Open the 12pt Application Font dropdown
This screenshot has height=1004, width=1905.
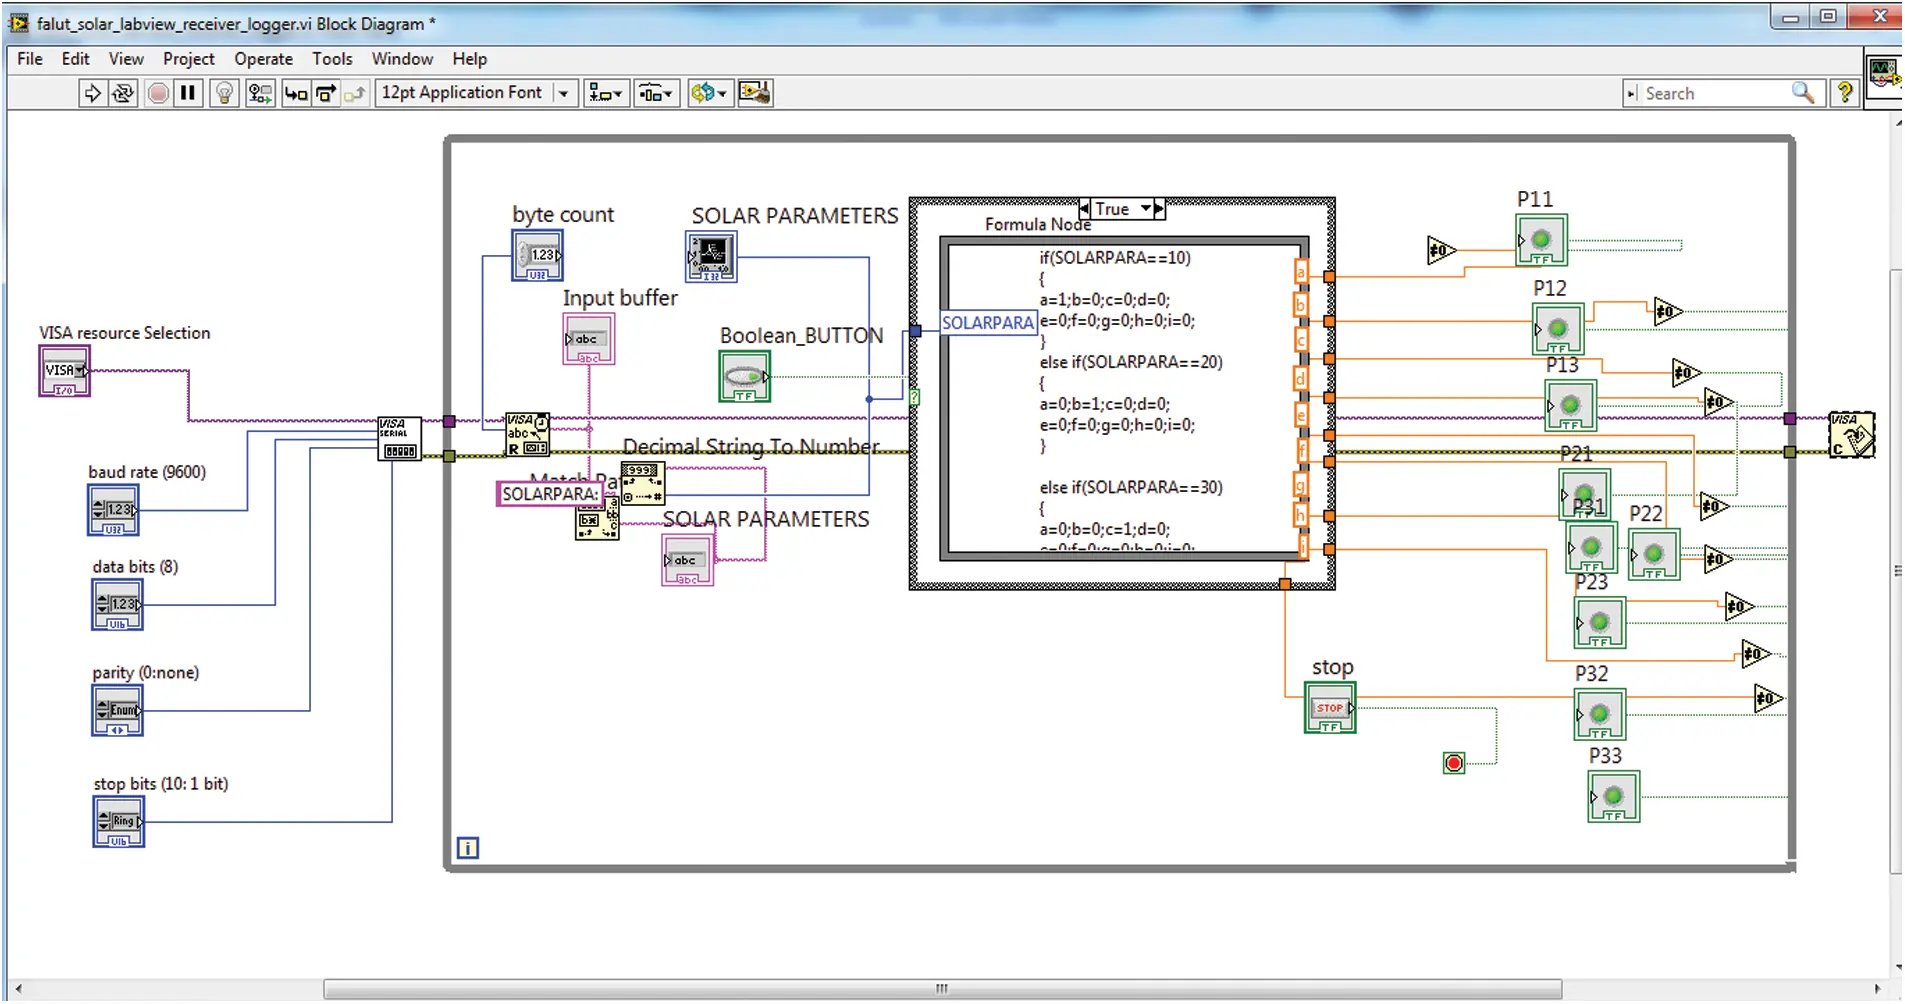click(x=561, y=93)
